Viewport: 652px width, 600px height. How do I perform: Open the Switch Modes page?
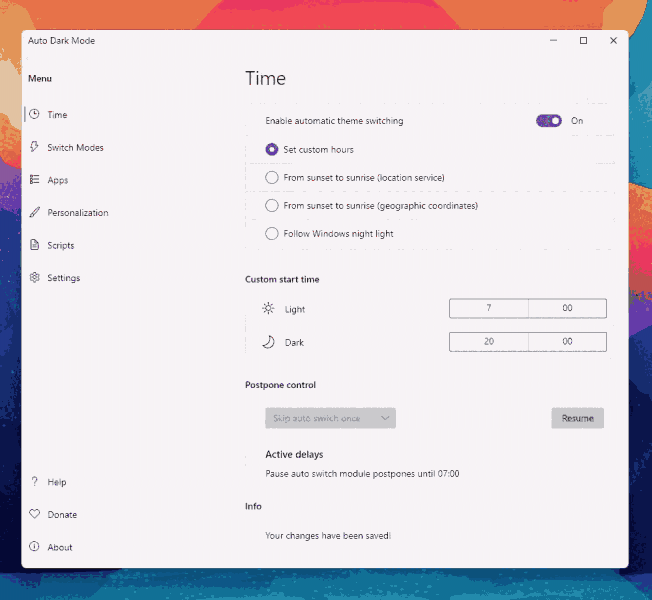(x=75, y=148)
